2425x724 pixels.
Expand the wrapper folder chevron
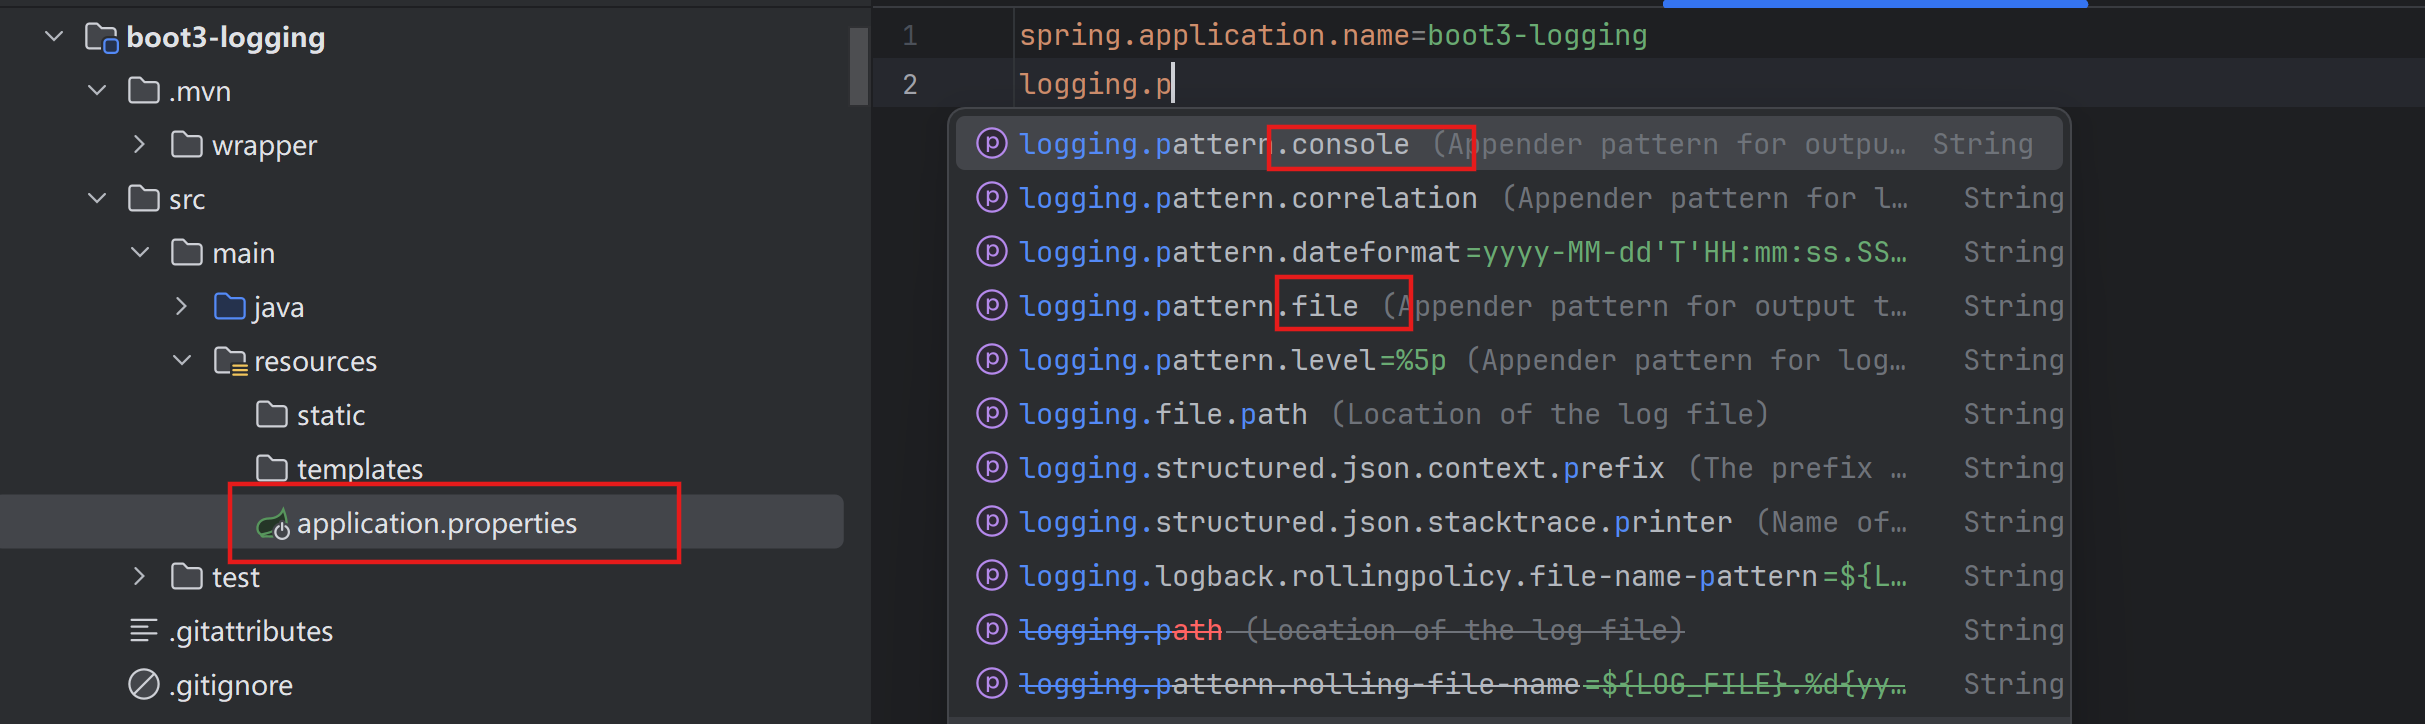140,145
